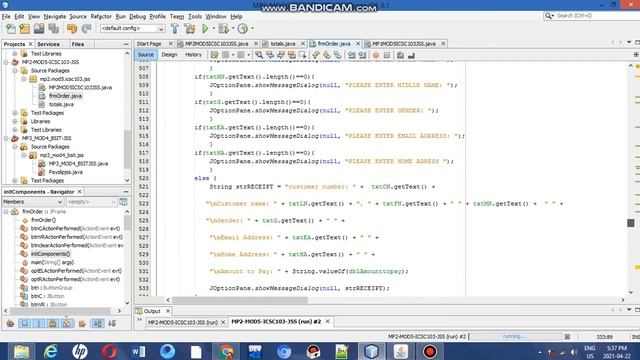Image resolution: width=640 pixels, height=360 pixels.
Task: Click the Comment icon in editor toolbar
Action: (400, 55)
